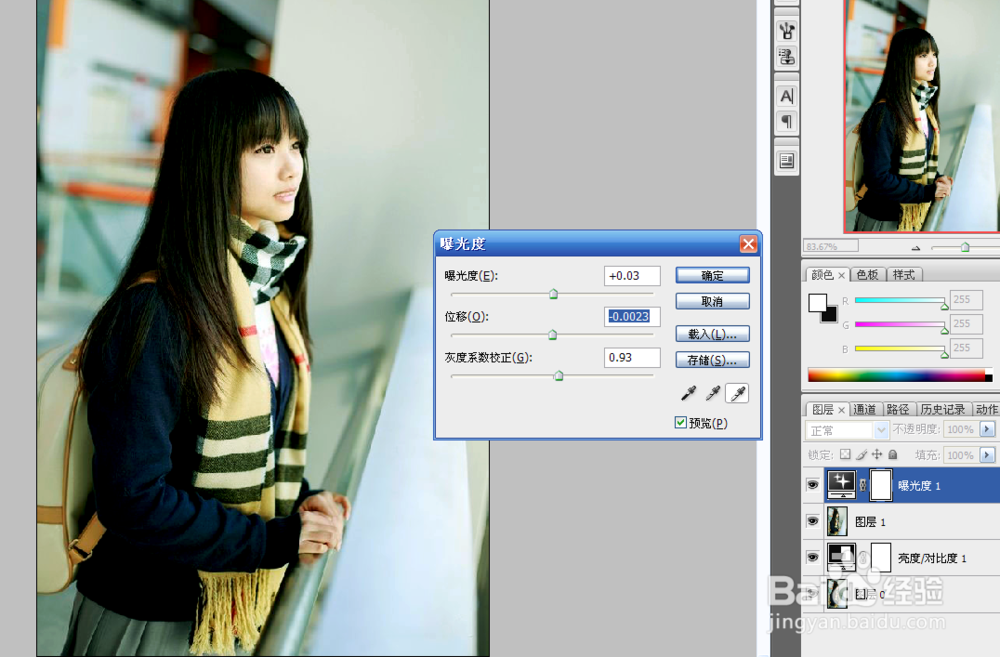
Task: Click the lock transparent pixels icon
Action: (x=845, y=454)
